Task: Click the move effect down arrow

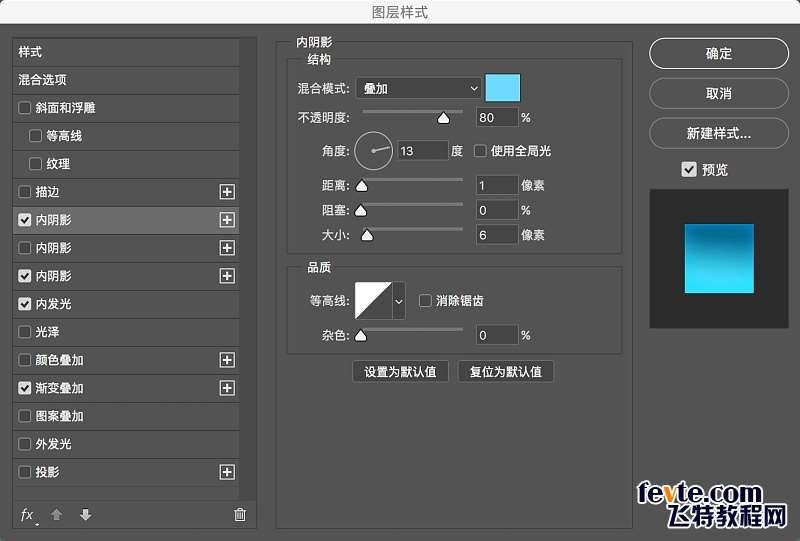Action: [x=86, y=514]
